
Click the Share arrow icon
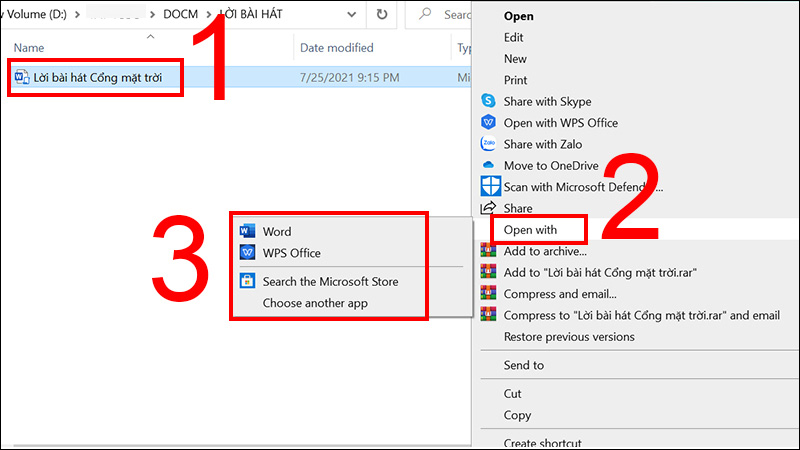[488, 207]
